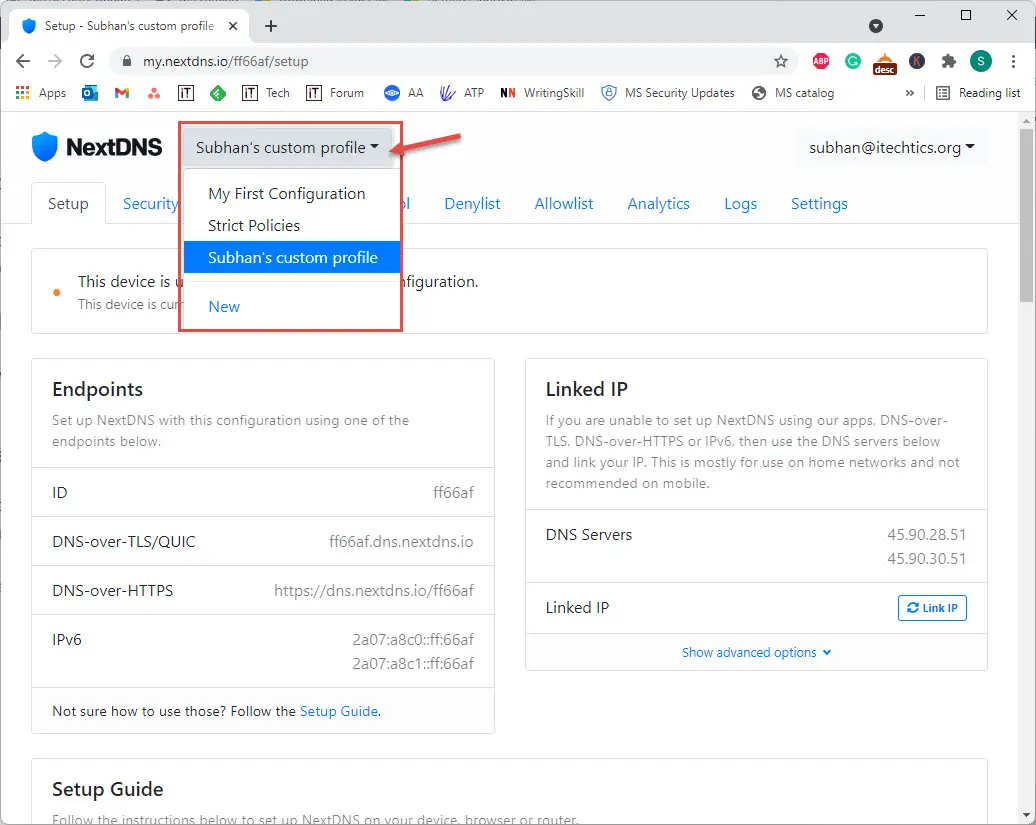Screen dimensions: 1036x825
Task: Open the Outlook bookmark icon
Action: coord(90,93)
